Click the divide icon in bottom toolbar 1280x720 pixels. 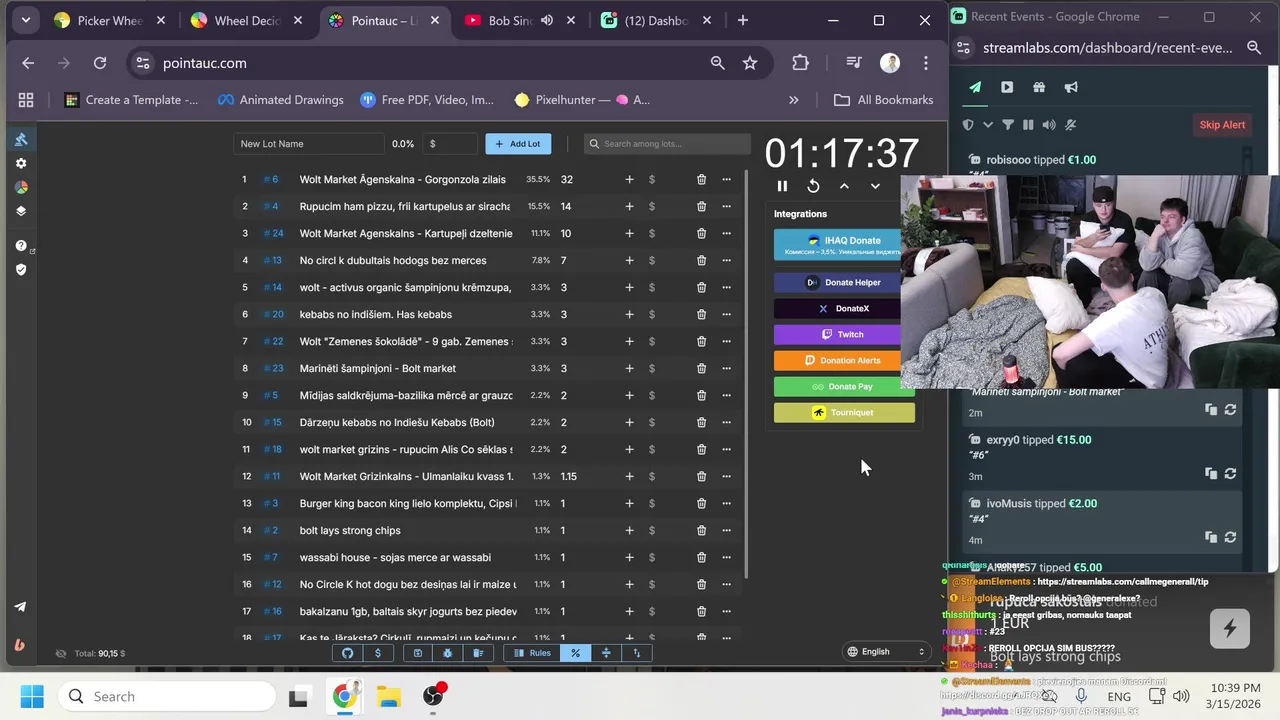tap(606, 653)
